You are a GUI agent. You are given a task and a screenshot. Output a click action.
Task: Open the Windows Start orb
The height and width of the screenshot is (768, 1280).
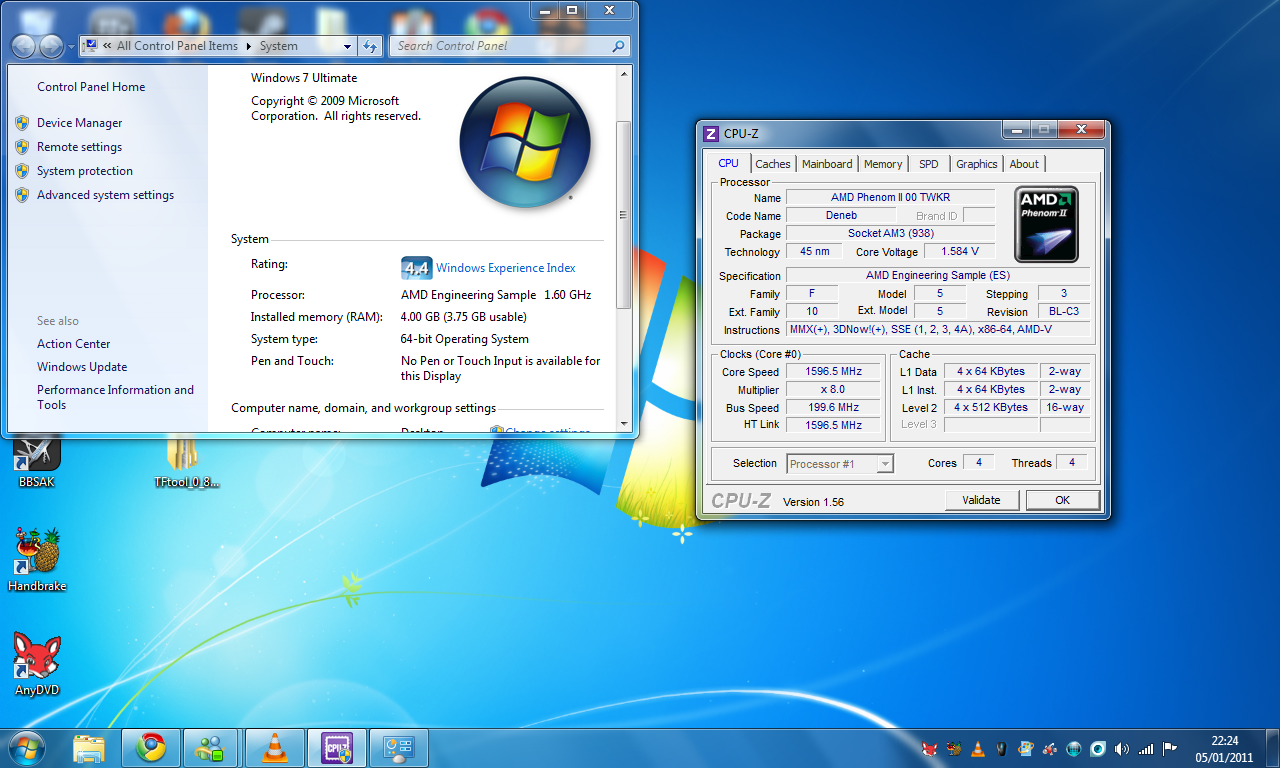26,747
